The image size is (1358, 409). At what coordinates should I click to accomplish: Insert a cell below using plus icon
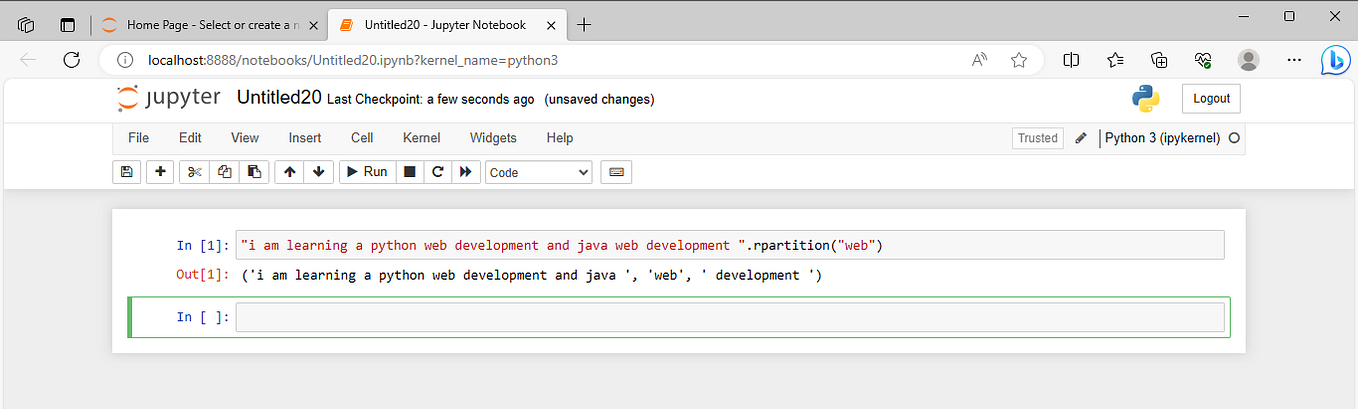coord(160,172)
